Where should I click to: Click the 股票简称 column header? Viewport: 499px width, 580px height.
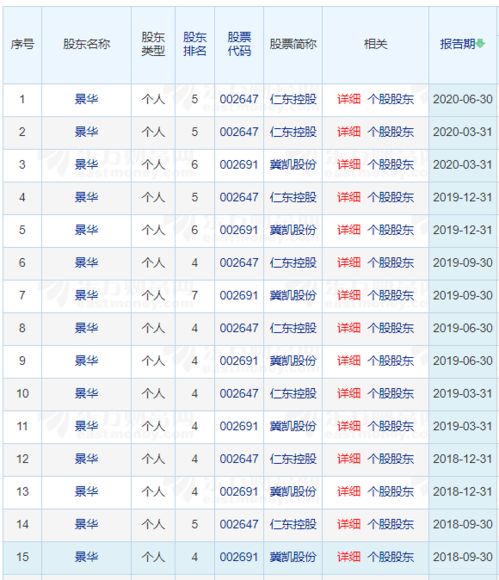coord(293,44)
